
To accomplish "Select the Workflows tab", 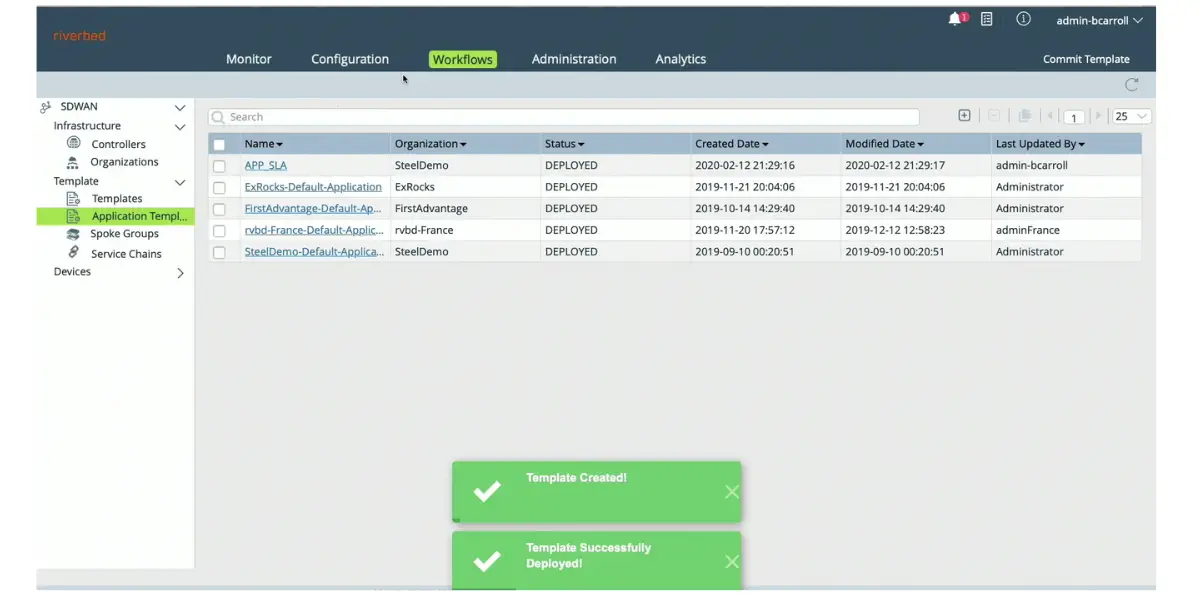I will (463, 59).
